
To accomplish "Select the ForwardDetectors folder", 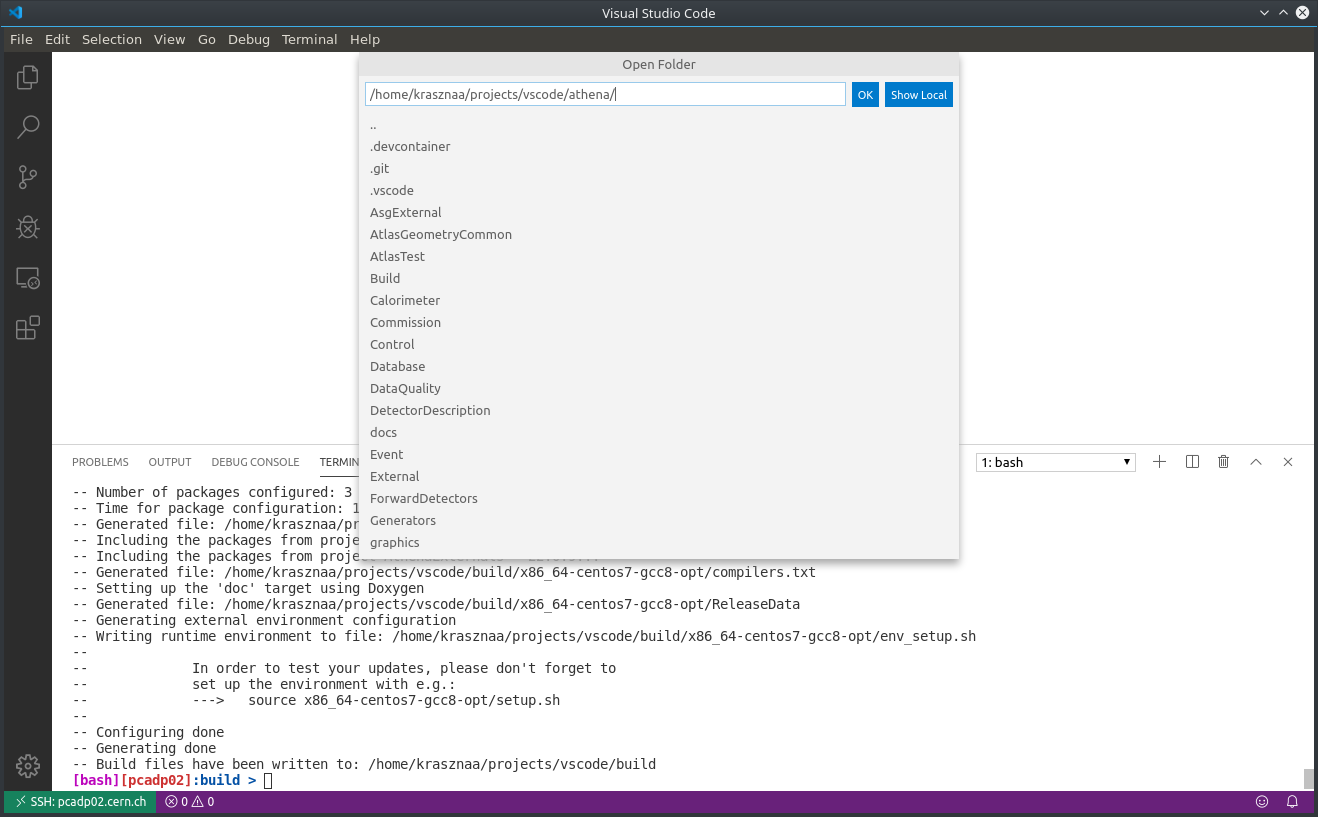I will [x=659, y=499].
